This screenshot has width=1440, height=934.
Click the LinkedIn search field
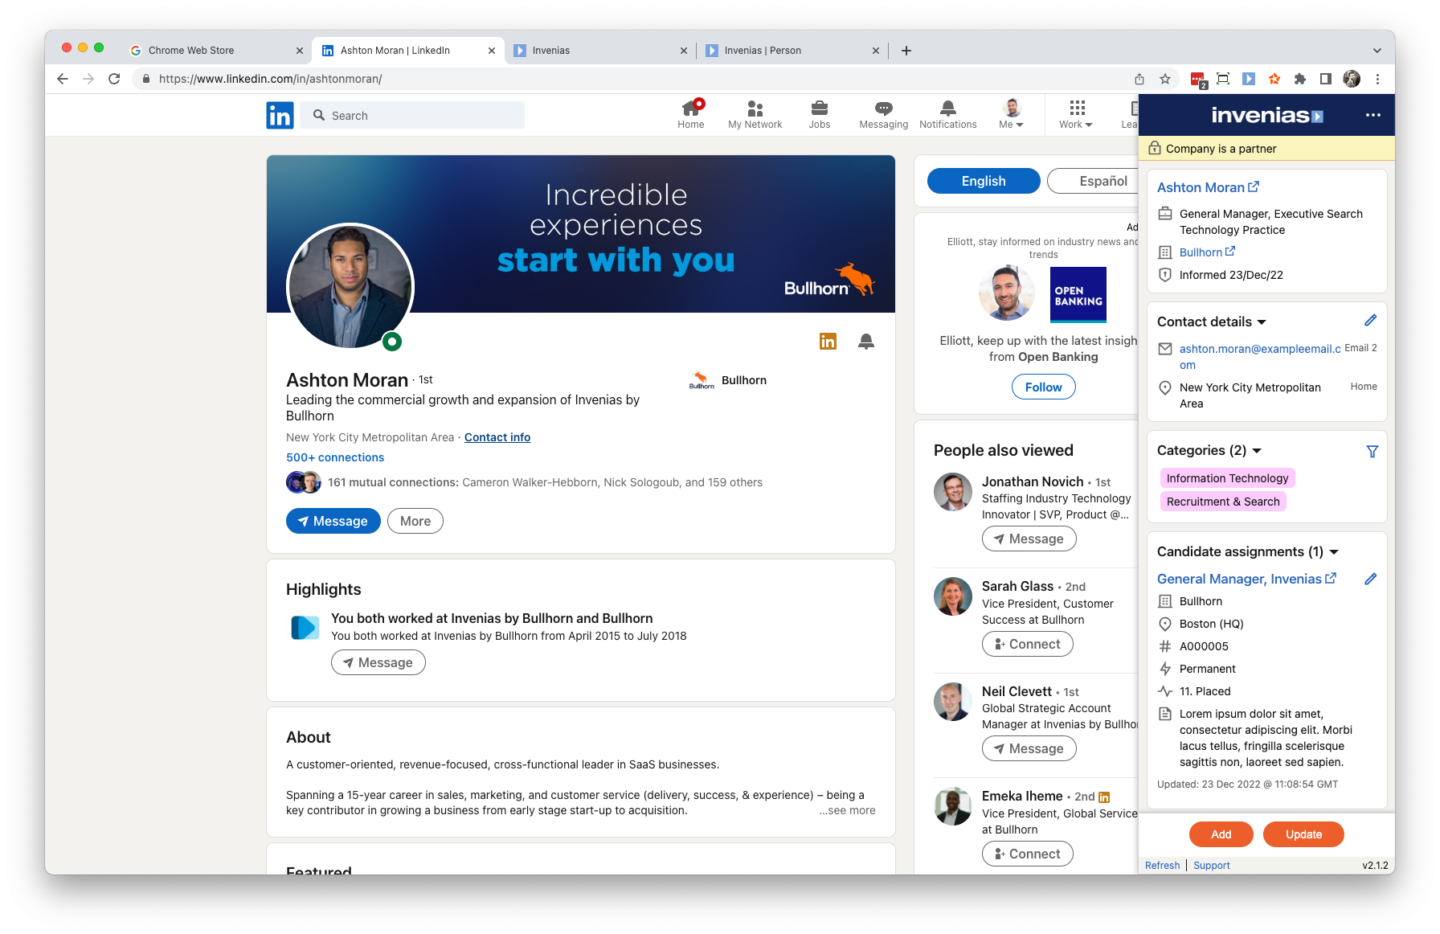[x=412, y=115]
